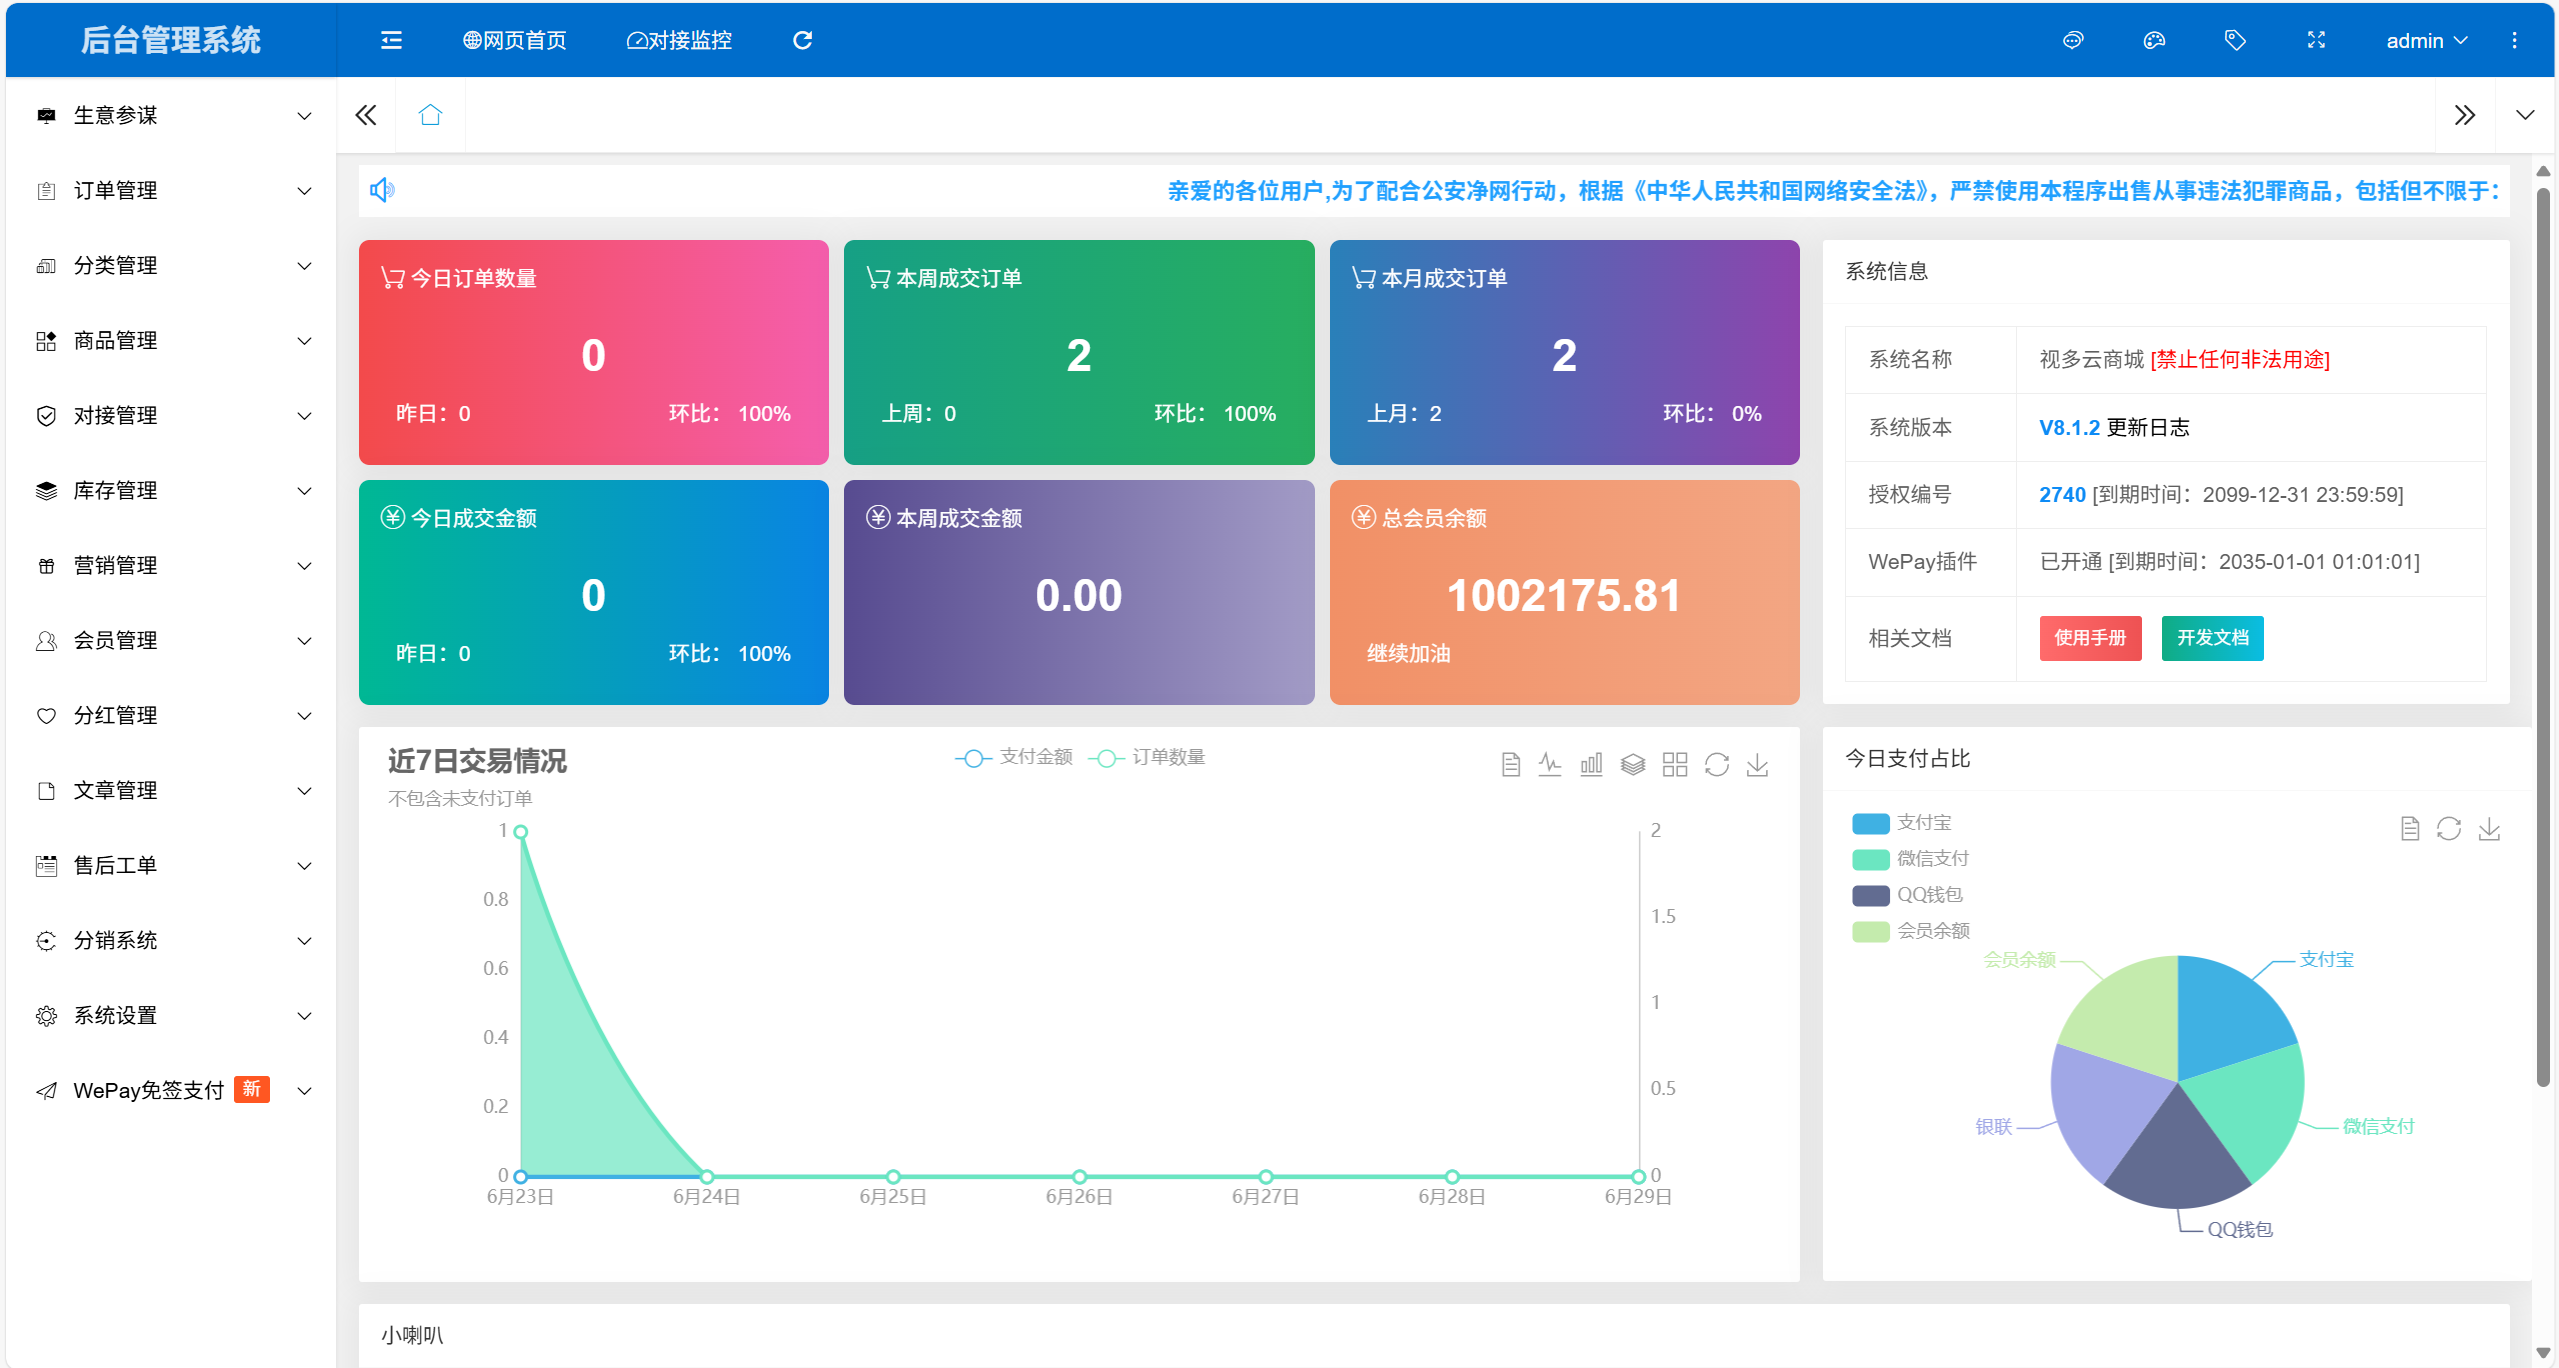2559x1368 pixels.
Task: Click the home tab icon
Action: (430, 115)
